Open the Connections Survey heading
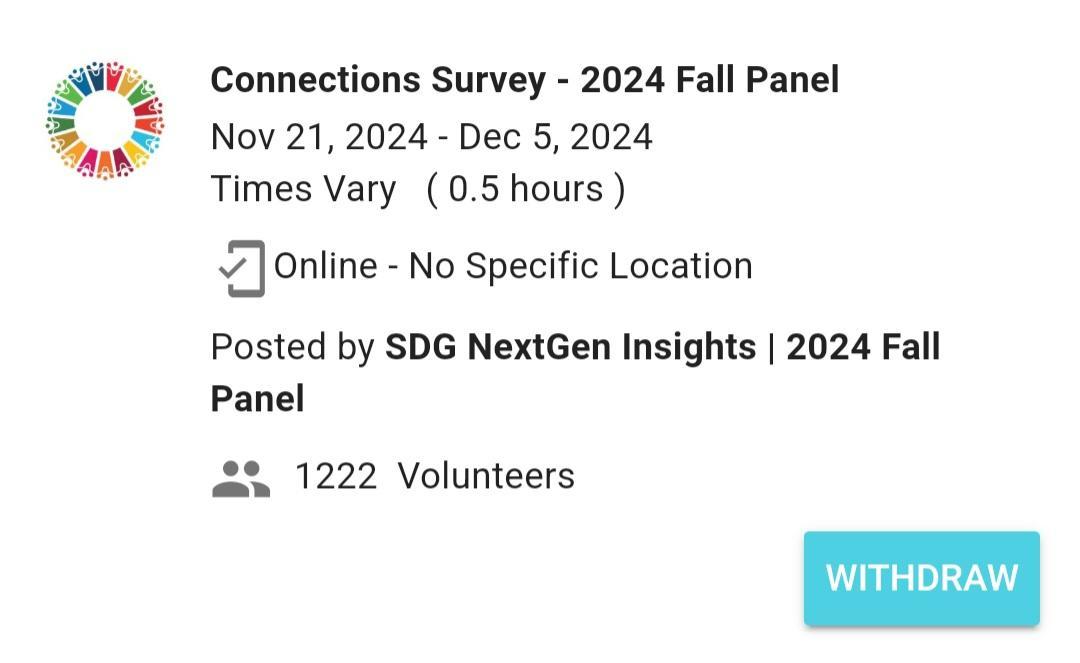This screenshot has width=1080, height=663. click(x=524, y=80)
